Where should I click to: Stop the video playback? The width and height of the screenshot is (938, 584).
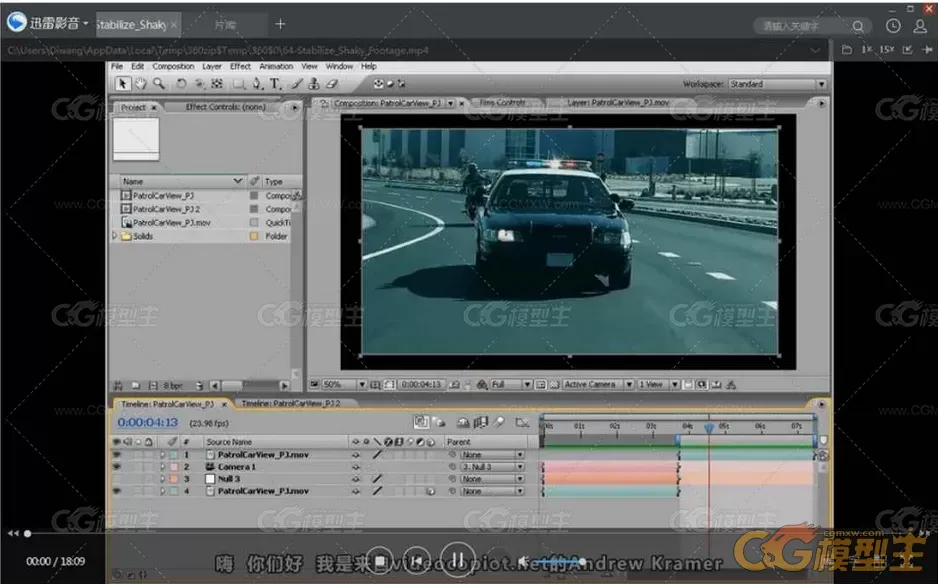(x=379, y=561)
